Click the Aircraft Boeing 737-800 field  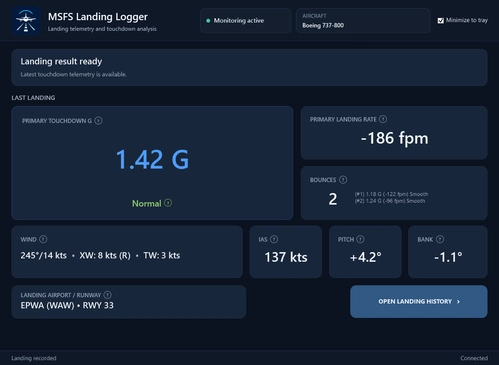[363, 21]
